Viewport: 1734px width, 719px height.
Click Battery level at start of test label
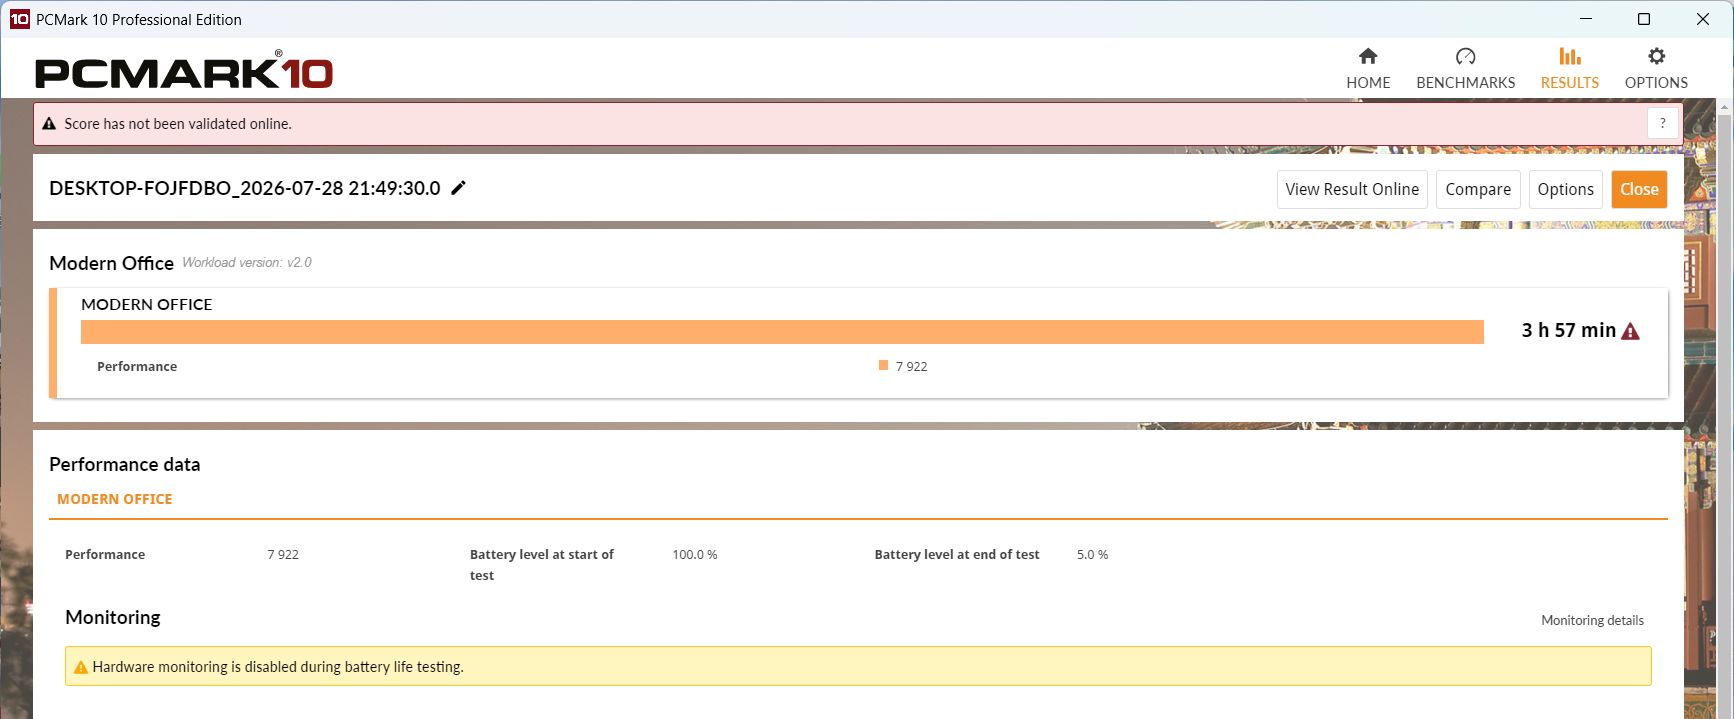(542, 564)
